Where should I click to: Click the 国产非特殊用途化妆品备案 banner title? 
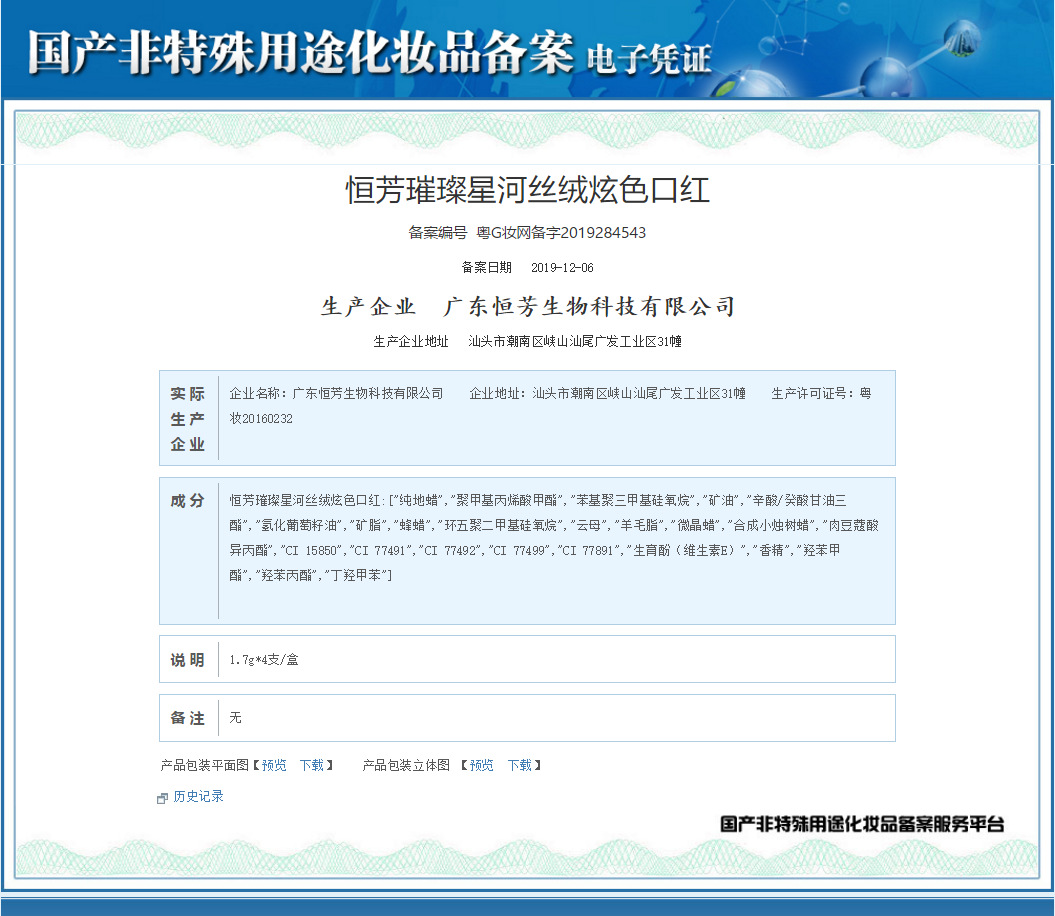pyautogui.click(x=301, y=52)
